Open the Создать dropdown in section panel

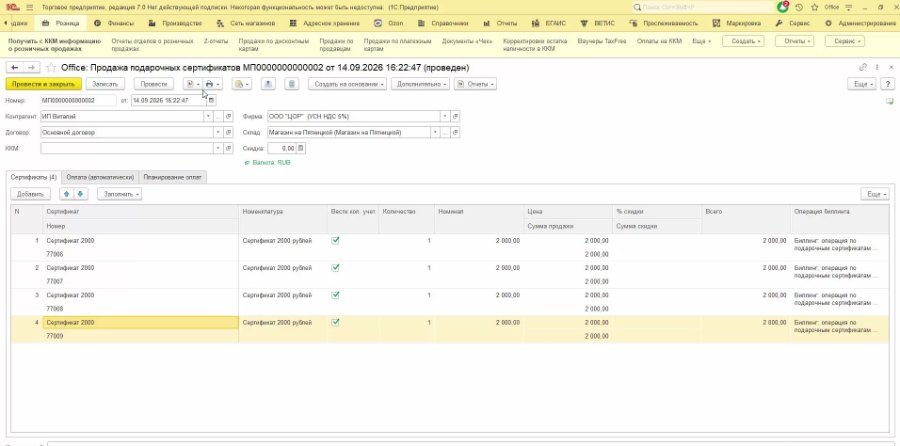point(743,41)
